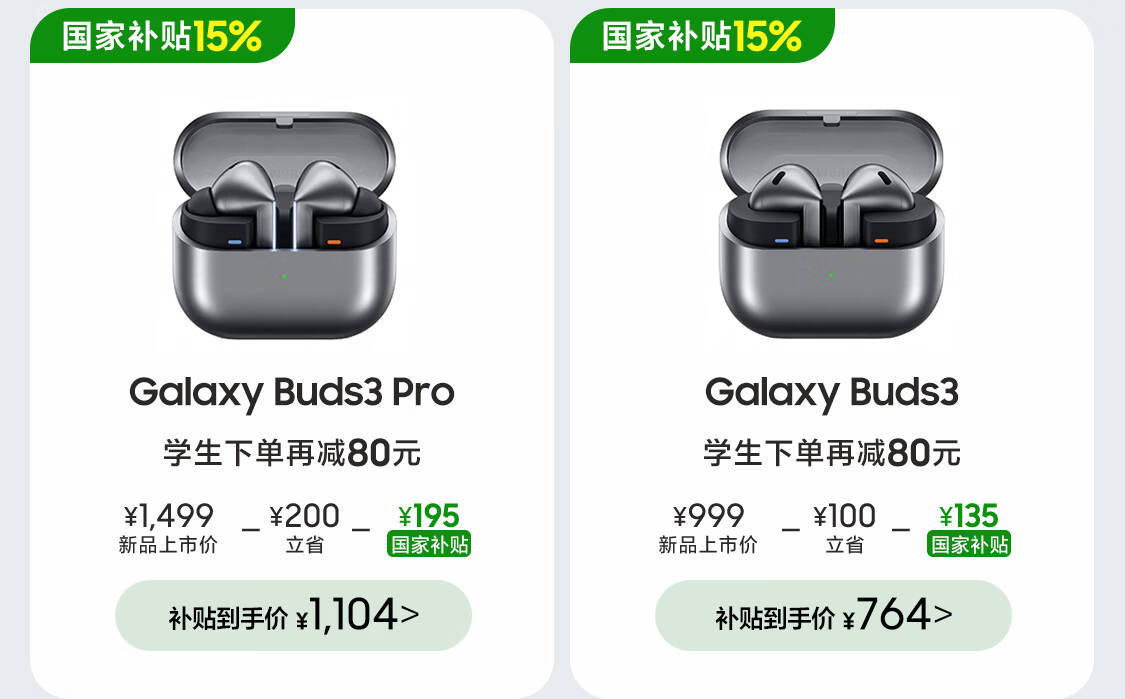Click the Buds3 Pro 补贴到手价 ¥1,104 button
This screenshot has width=1125, height=699.
[x=293, y=616]
